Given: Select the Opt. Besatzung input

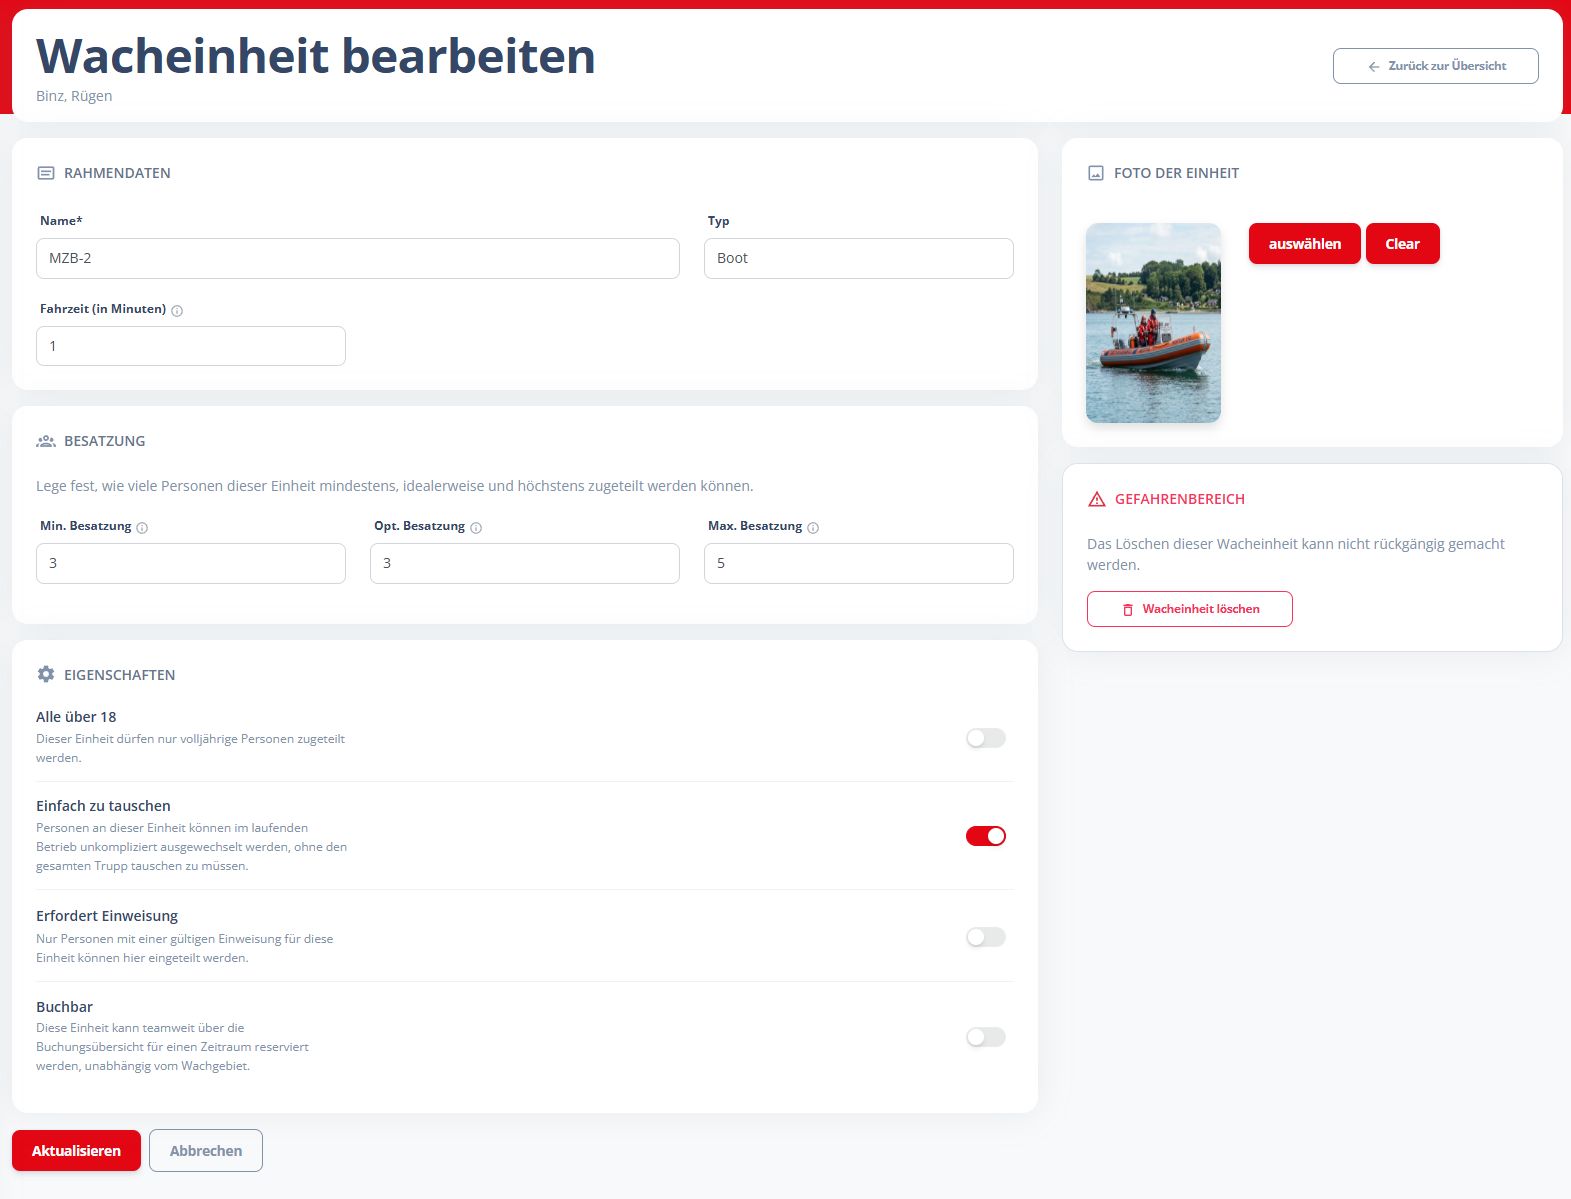Looking at the screenshot, I should pyautogui.click(x=525, y=563).
